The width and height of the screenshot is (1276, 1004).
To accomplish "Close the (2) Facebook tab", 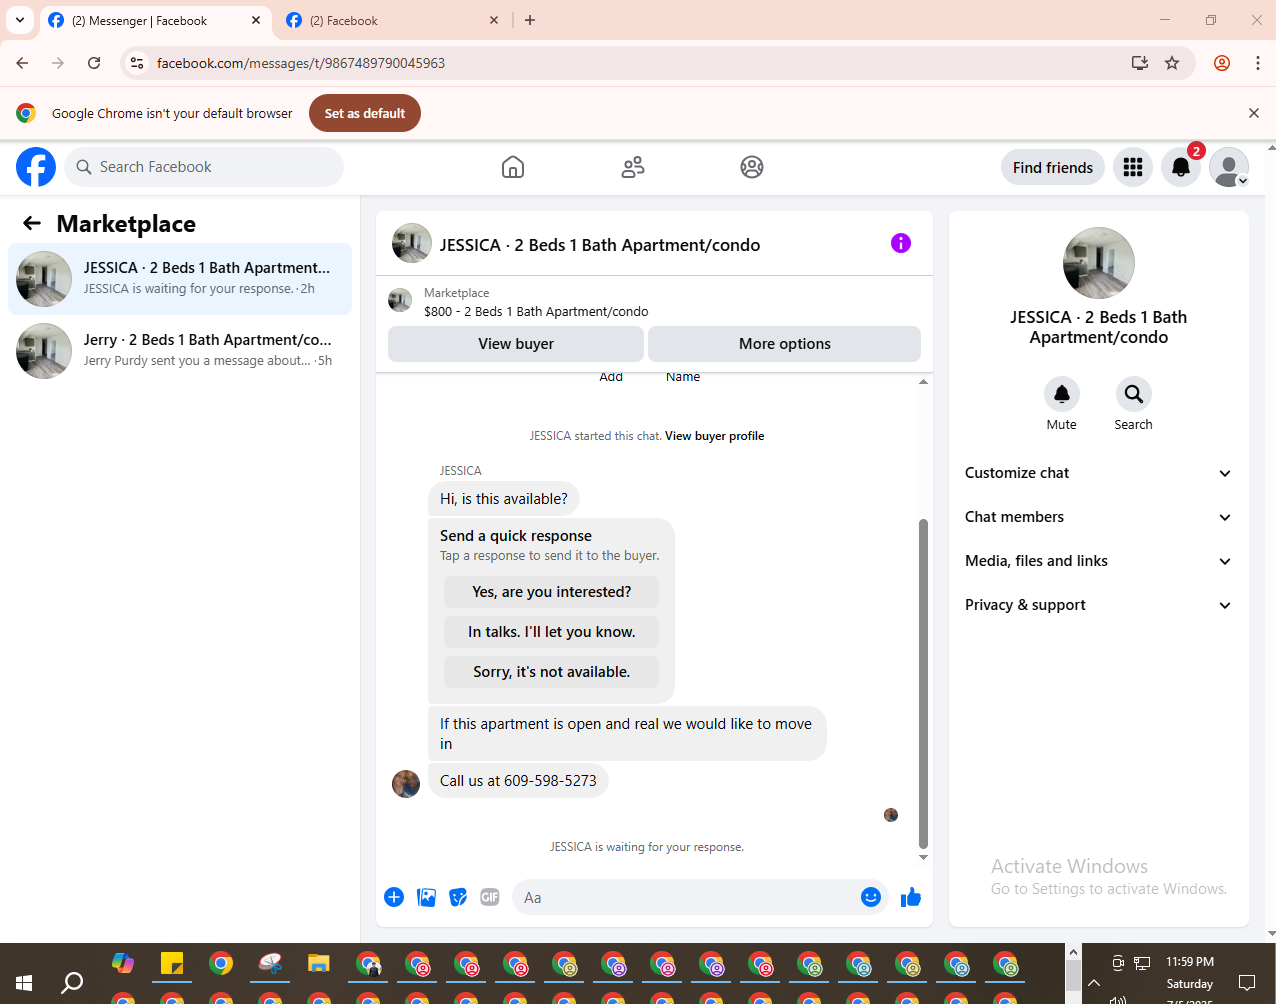I will click(x=494, y=20).
